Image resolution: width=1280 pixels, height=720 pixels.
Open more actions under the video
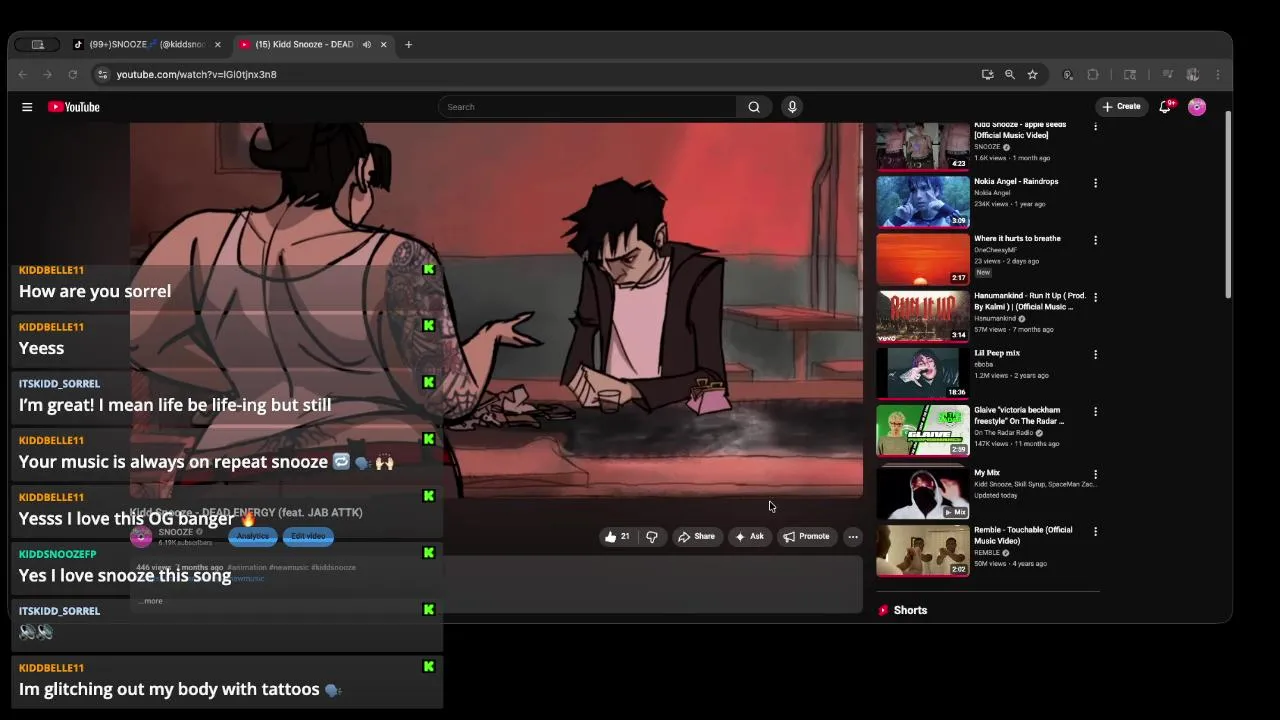[x=853, y=537]
